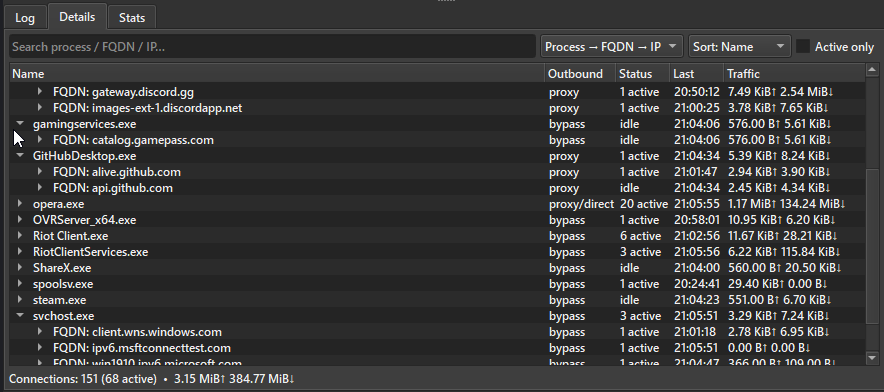Open the Process → FQDN → IP grouping dropdown
This screenshot has height=392, width=884.
612,47
